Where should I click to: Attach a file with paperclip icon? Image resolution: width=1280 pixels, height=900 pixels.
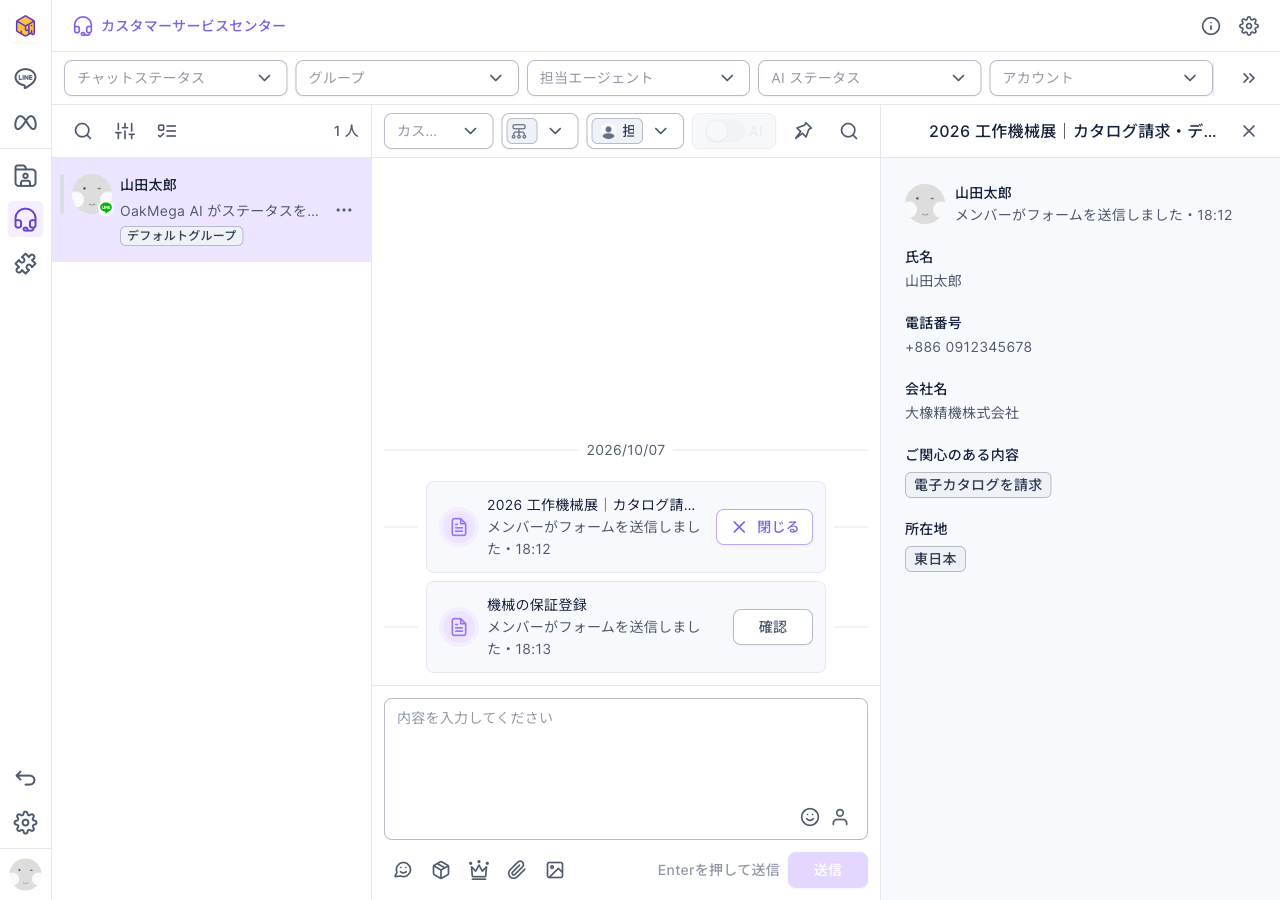517,870
